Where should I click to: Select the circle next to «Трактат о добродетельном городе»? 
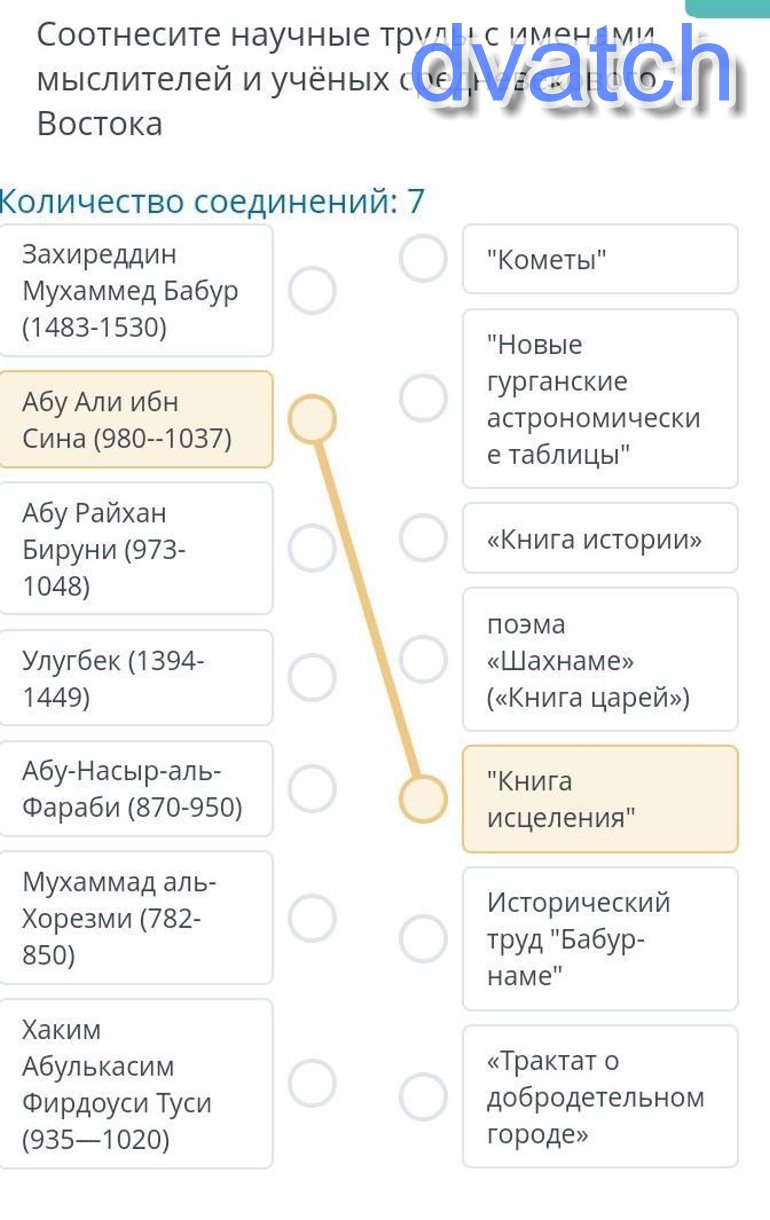point(422,1096)
